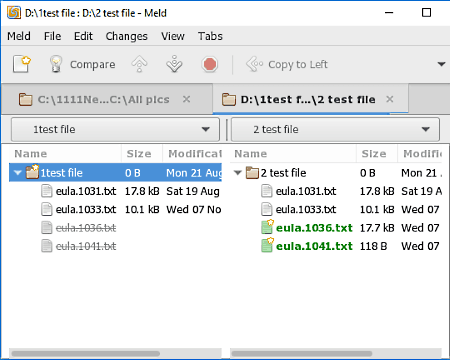
Task: Click greyed file icon of left eula.1041.txt
Action: coord(47,246)
